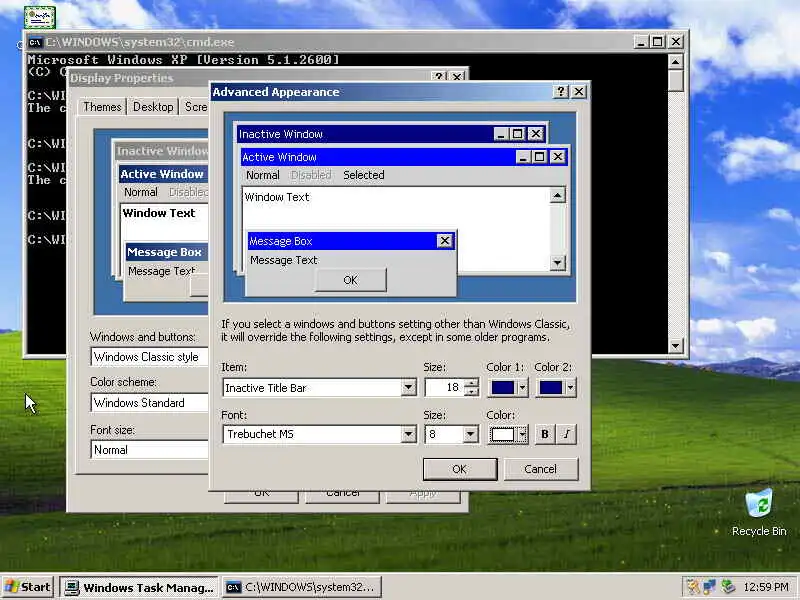Click preview window scrollbar down arrow
Image resolution: width=800 pixels, height=600 pixels.
(x=558, y=263)
